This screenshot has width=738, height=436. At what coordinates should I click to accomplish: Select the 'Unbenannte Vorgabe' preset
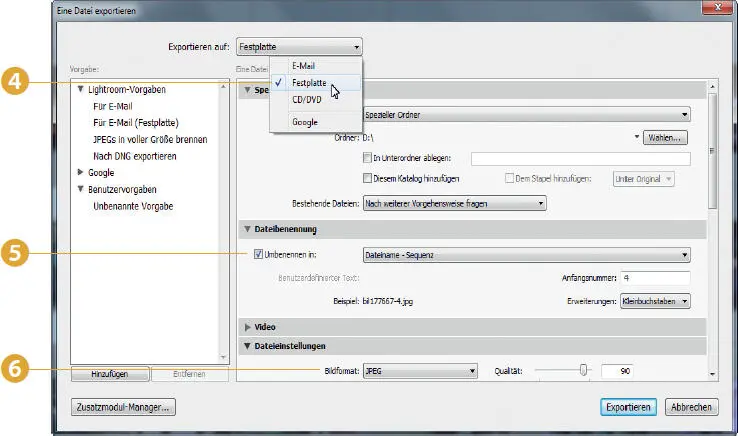point(133,206)
